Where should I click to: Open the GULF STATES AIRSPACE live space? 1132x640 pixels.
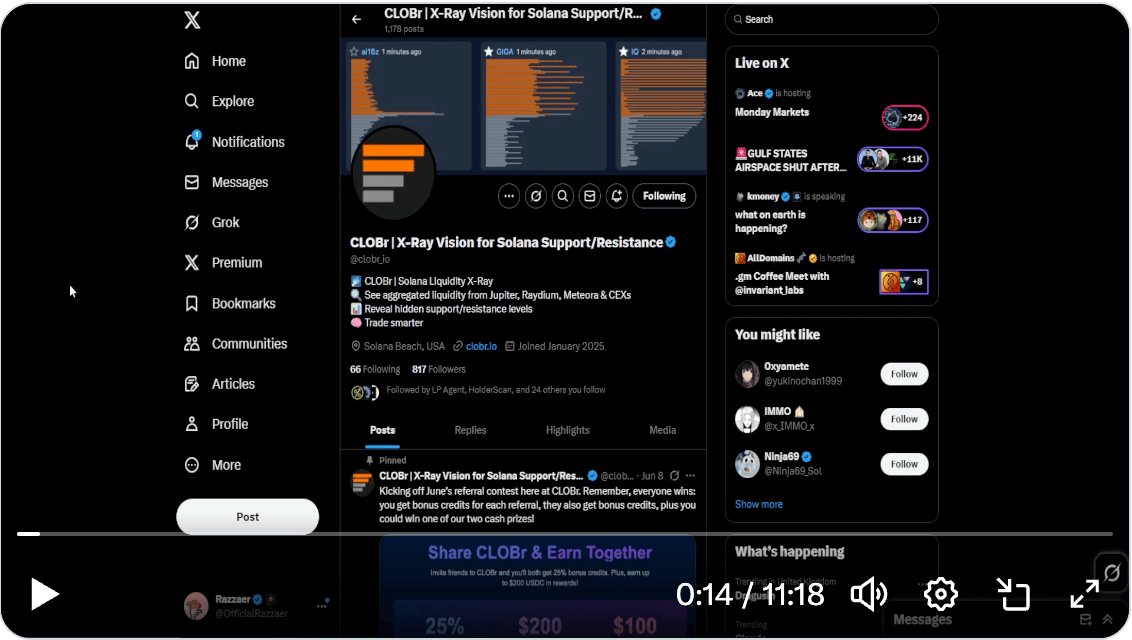point(892,159)
